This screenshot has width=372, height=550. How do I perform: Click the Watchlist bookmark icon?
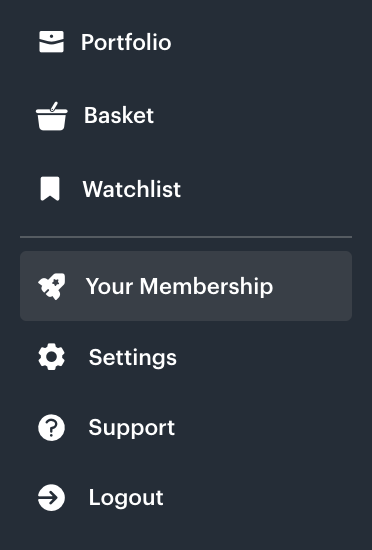(x=50, y=189)
